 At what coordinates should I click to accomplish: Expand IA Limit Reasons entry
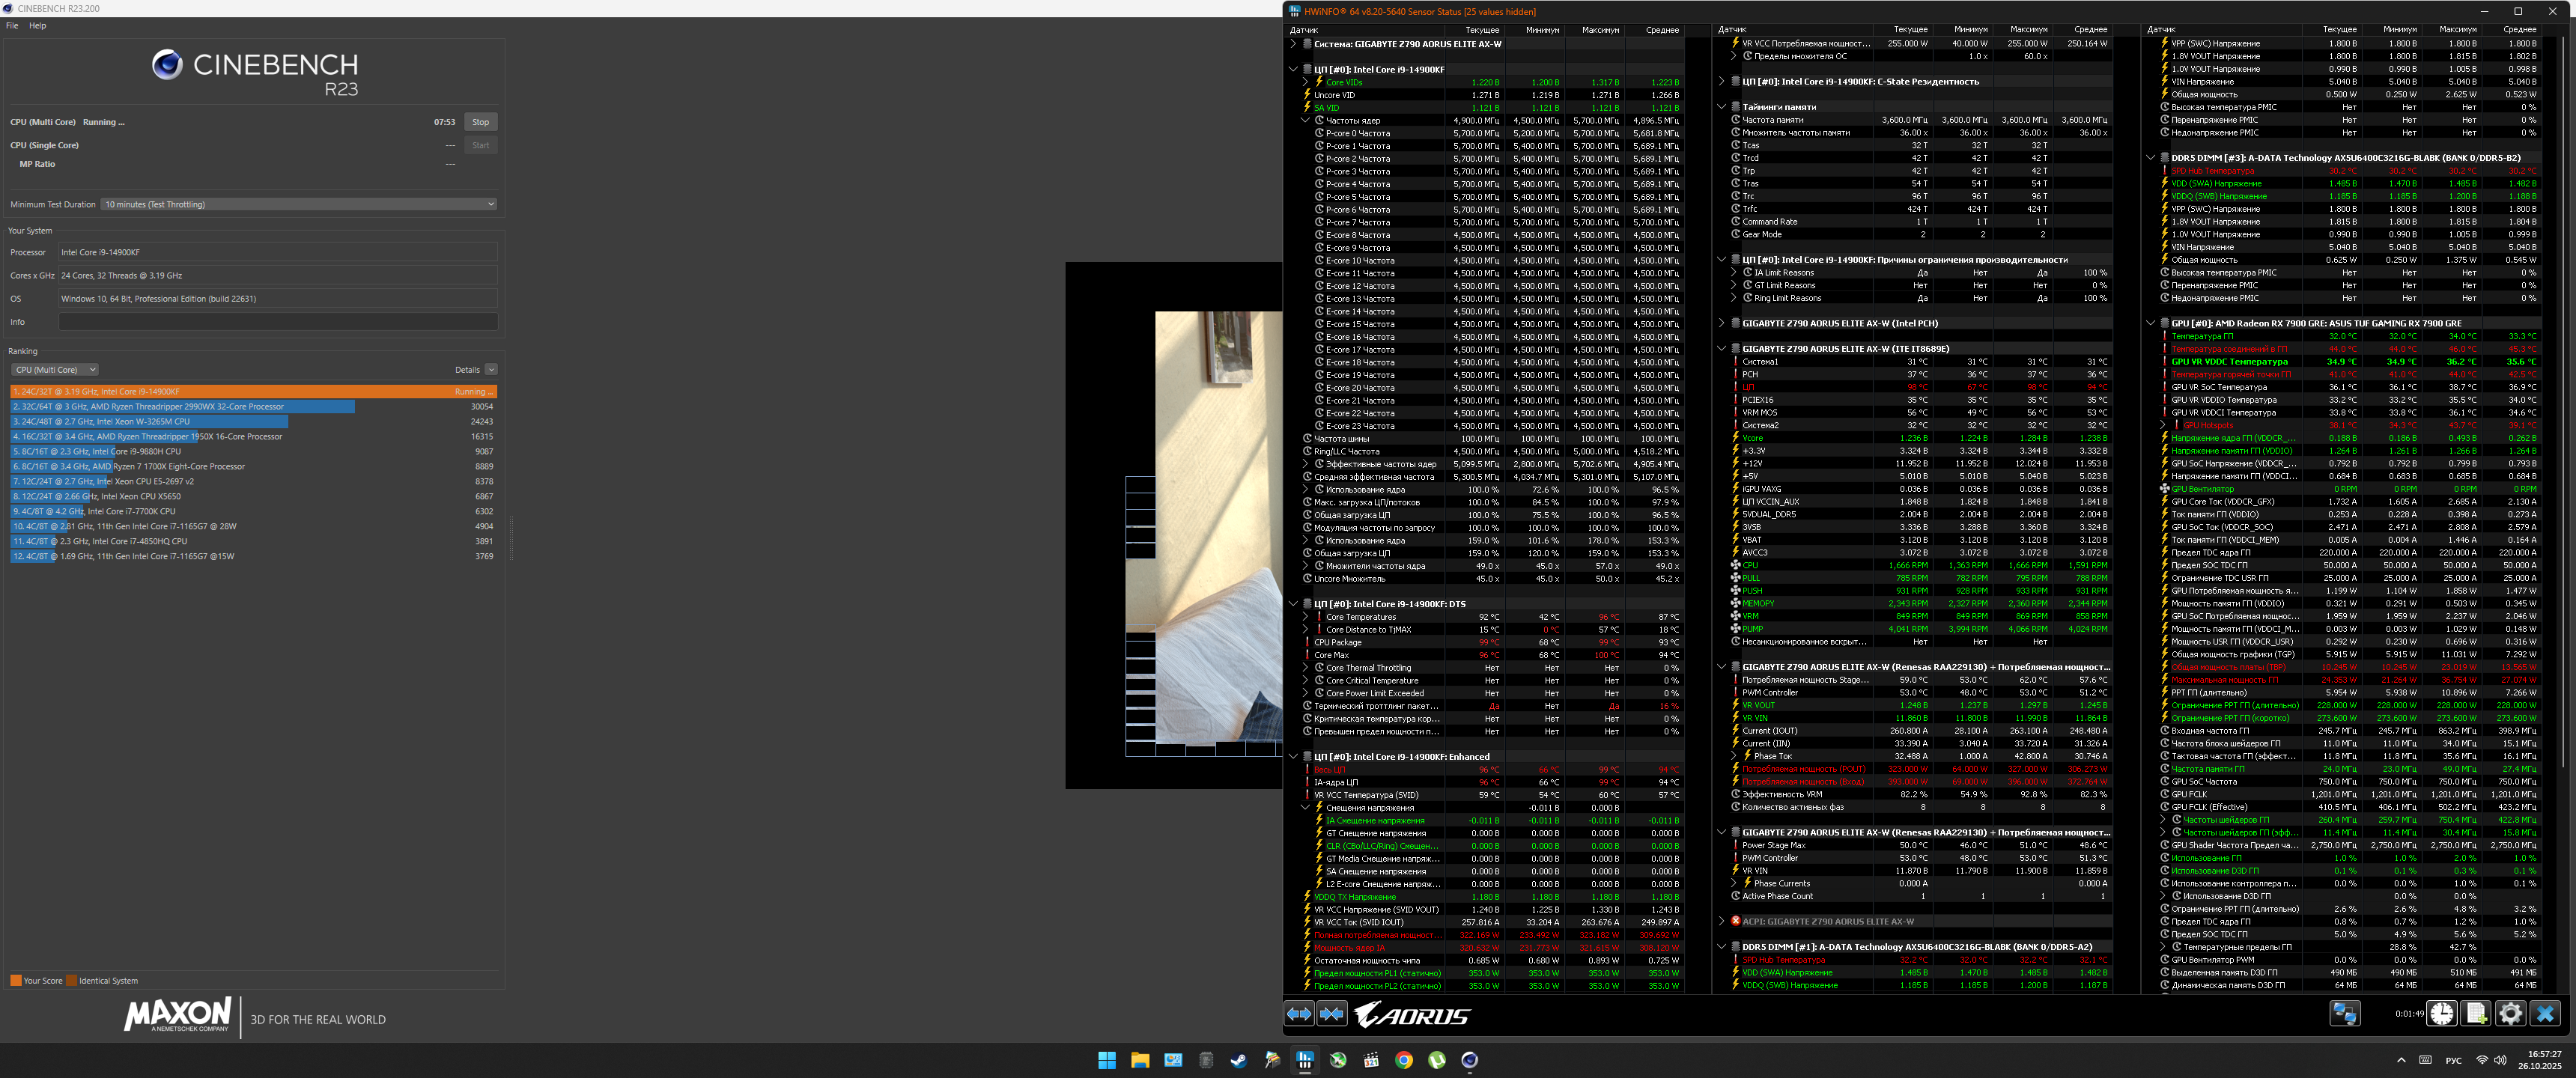[x=1734, y=273]
